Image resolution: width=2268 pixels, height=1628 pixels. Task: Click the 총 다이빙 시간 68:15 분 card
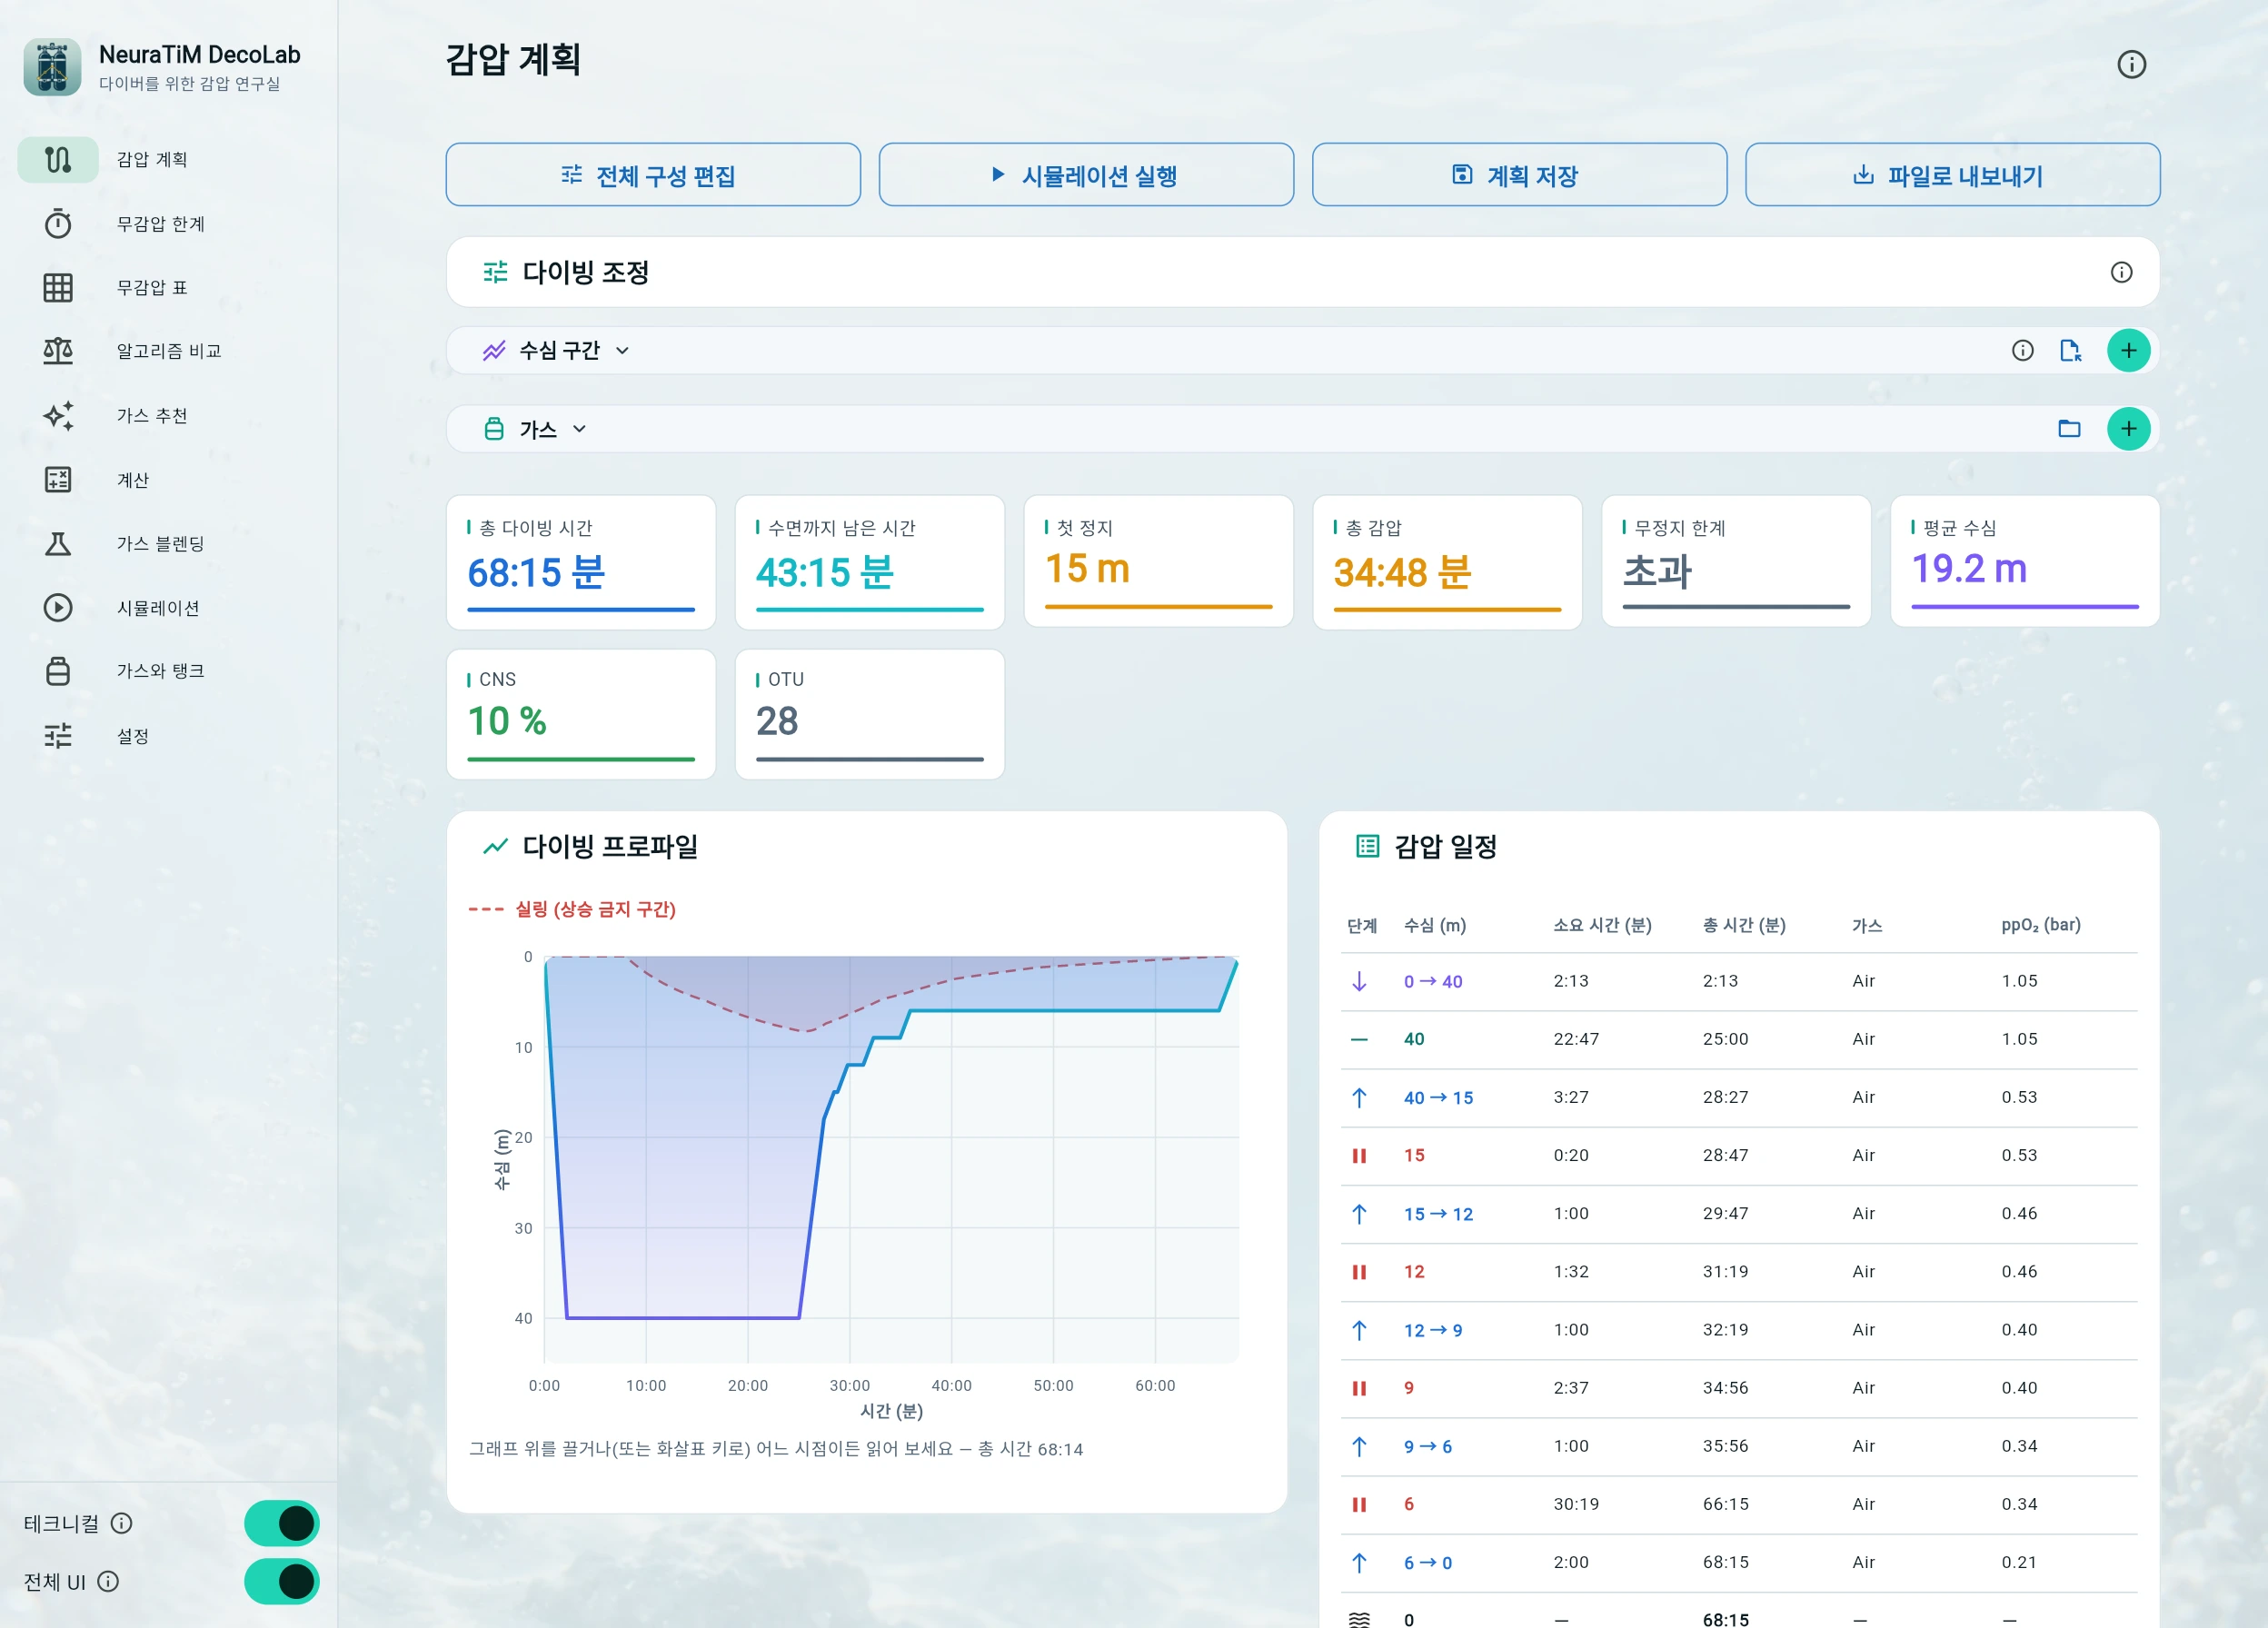pyautogui.click(x=581, y=562)
